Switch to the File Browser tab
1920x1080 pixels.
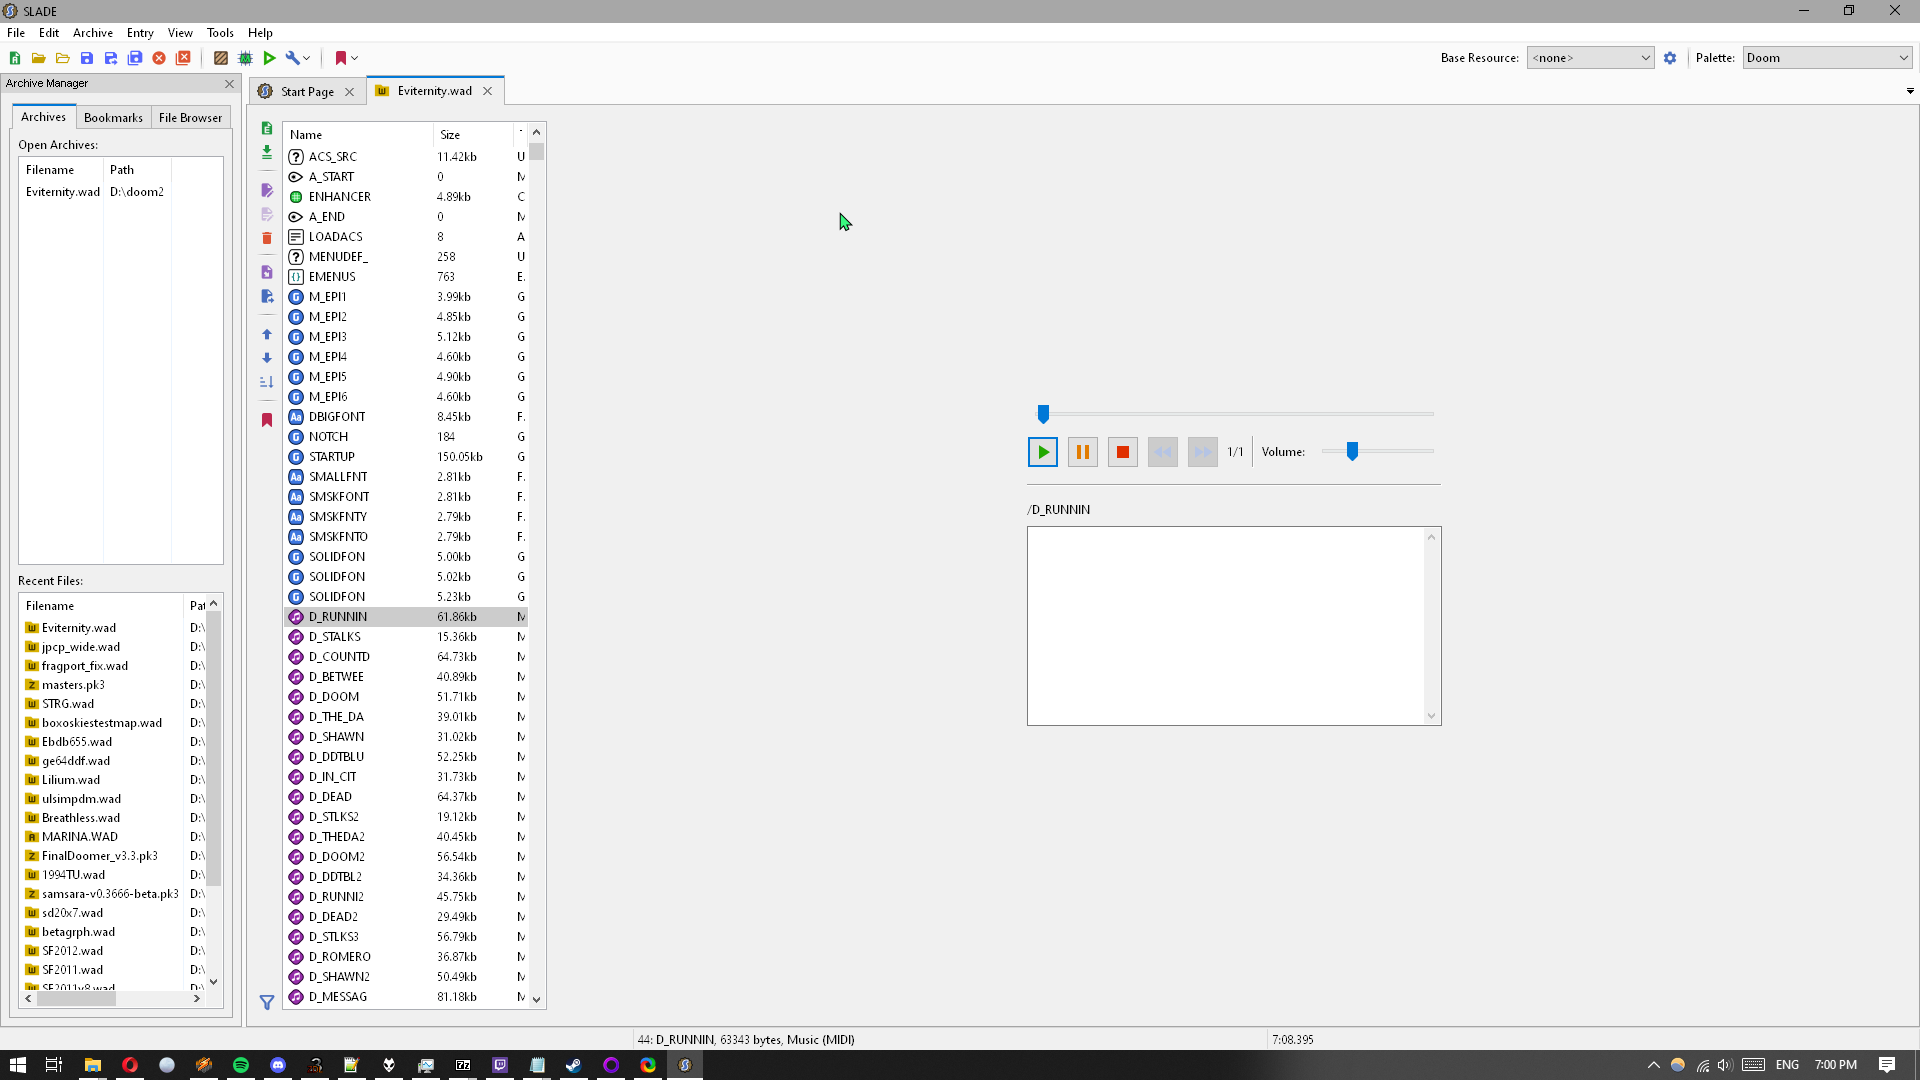190,117
